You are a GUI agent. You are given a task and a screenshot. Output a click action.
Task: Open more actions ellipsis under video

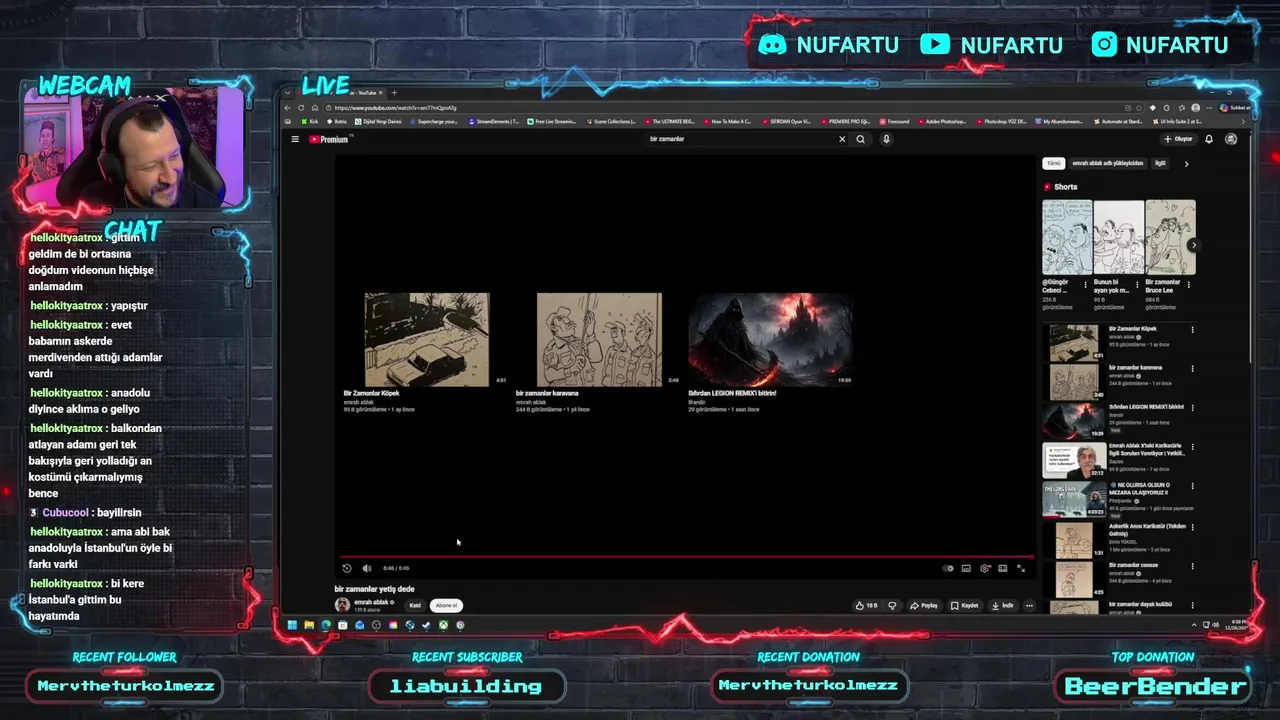tap(1029, 605)
